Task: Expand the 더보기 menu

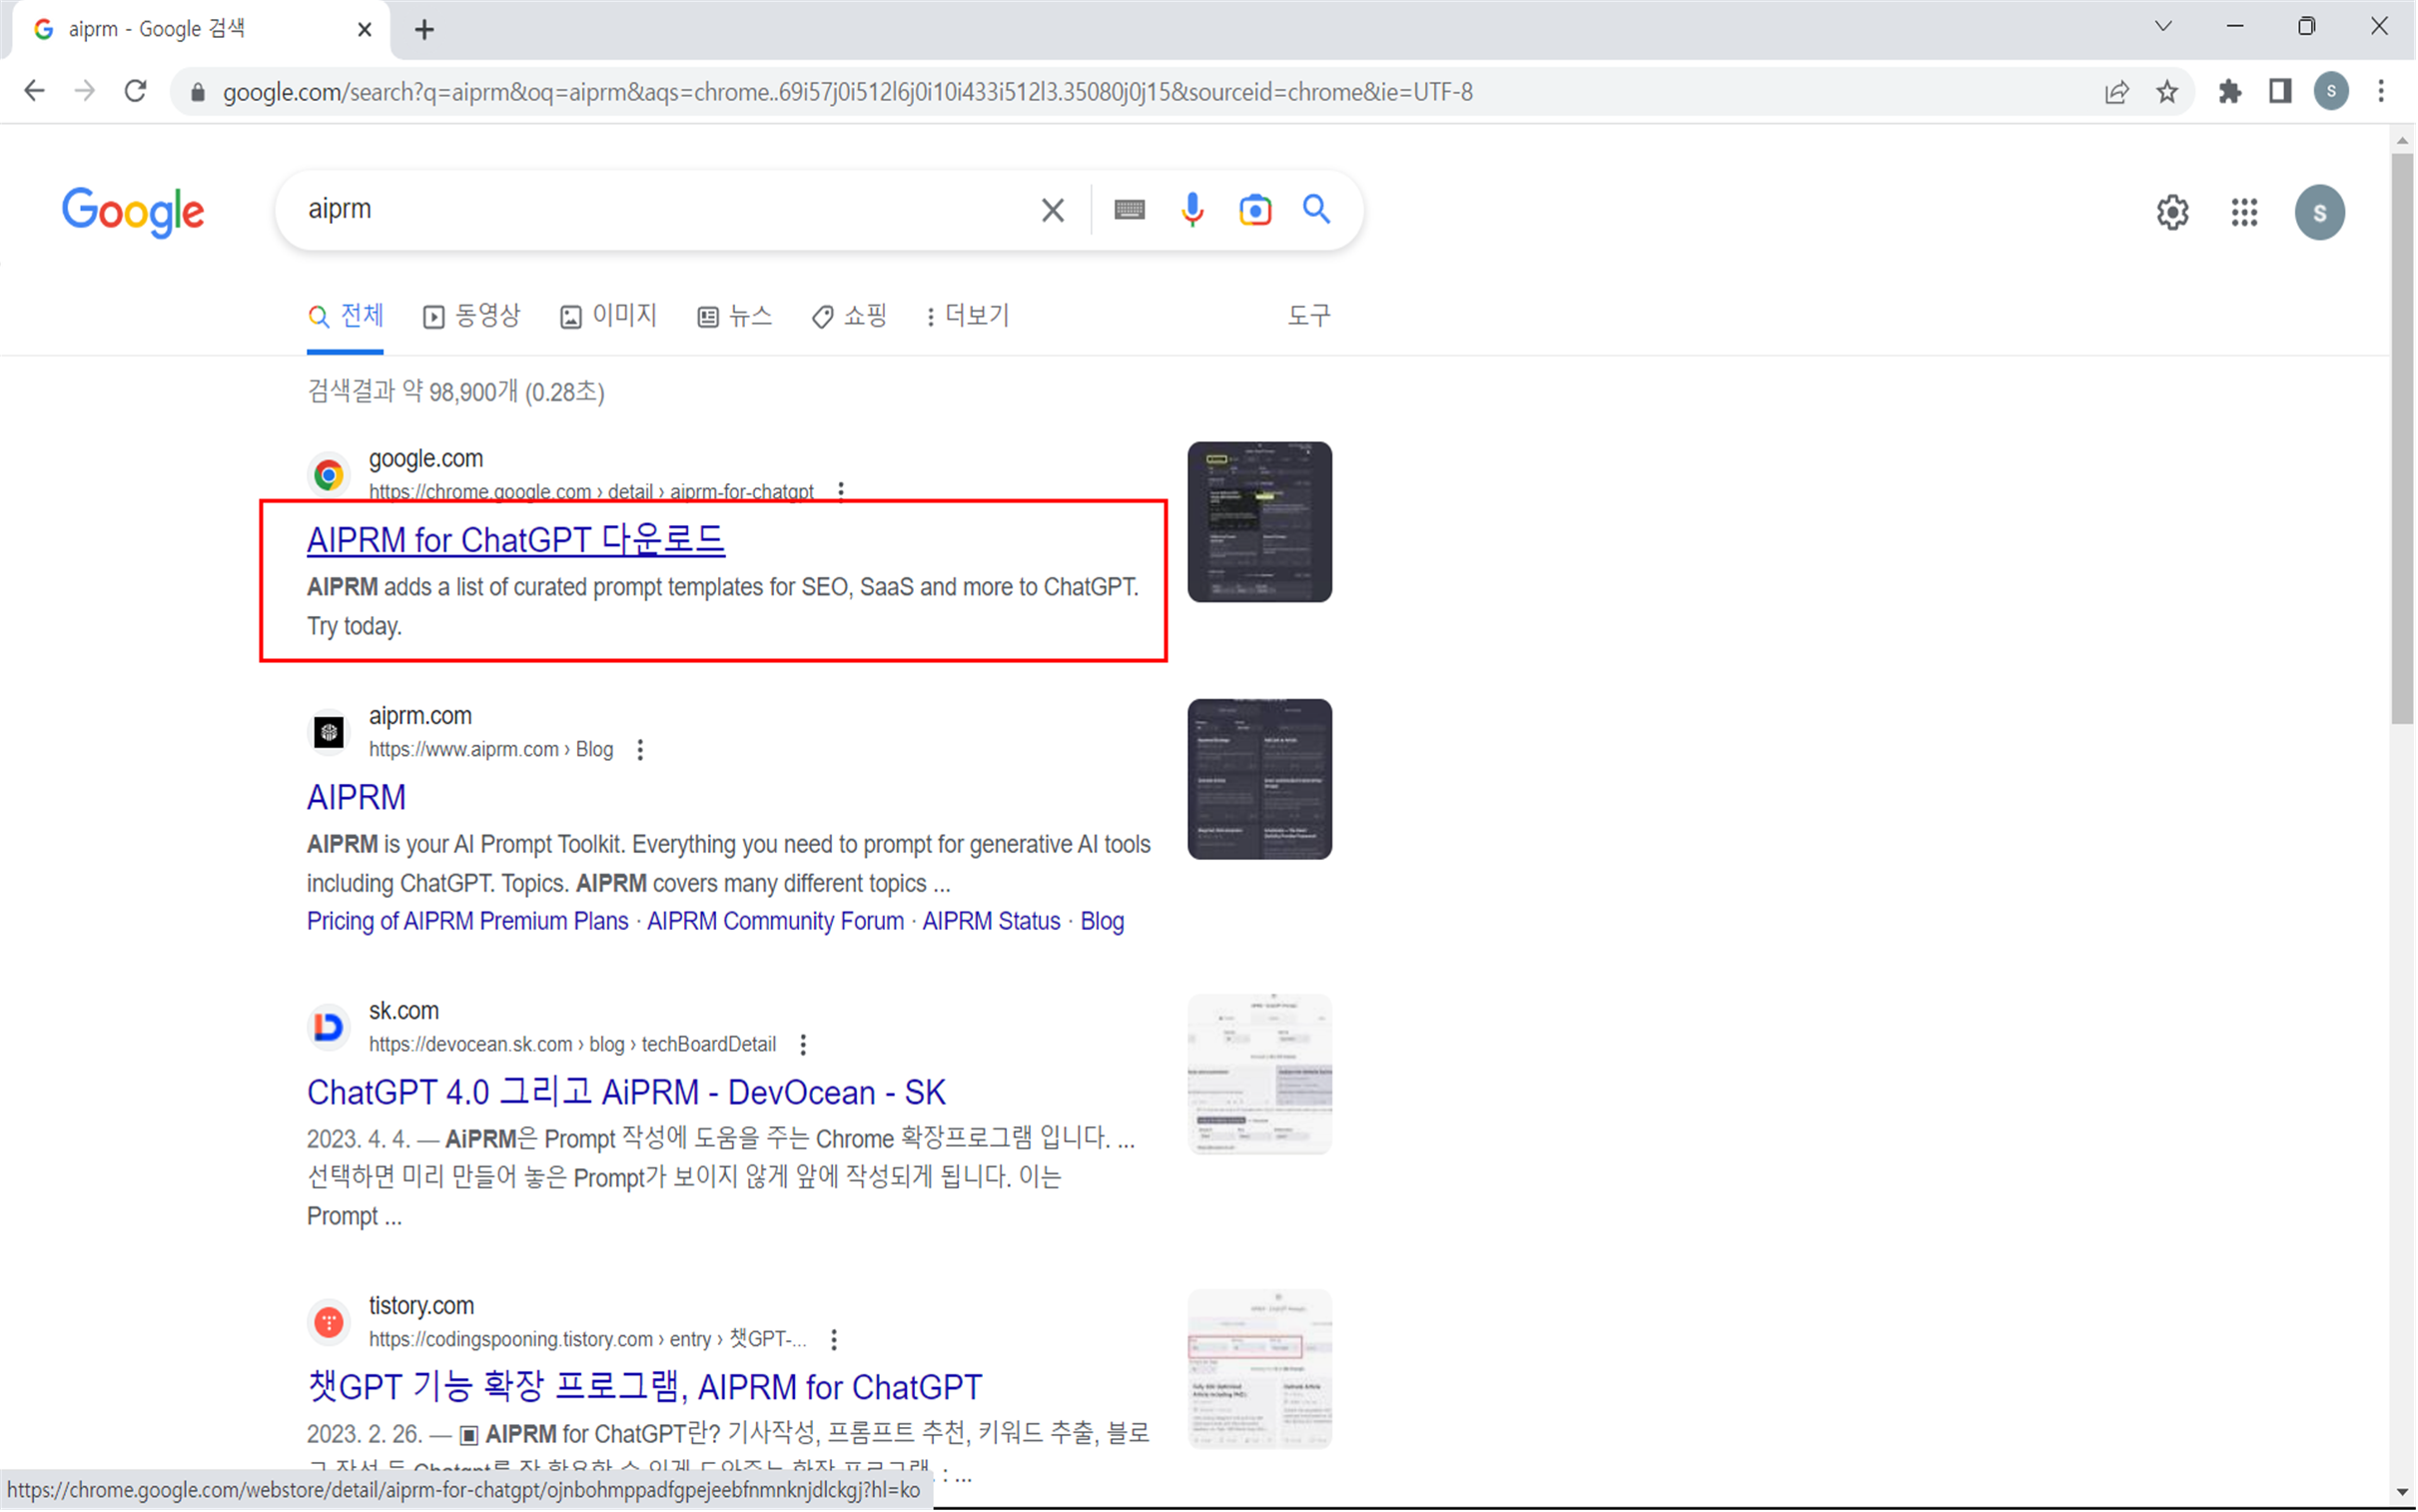Action: click(x=967, y=317)
